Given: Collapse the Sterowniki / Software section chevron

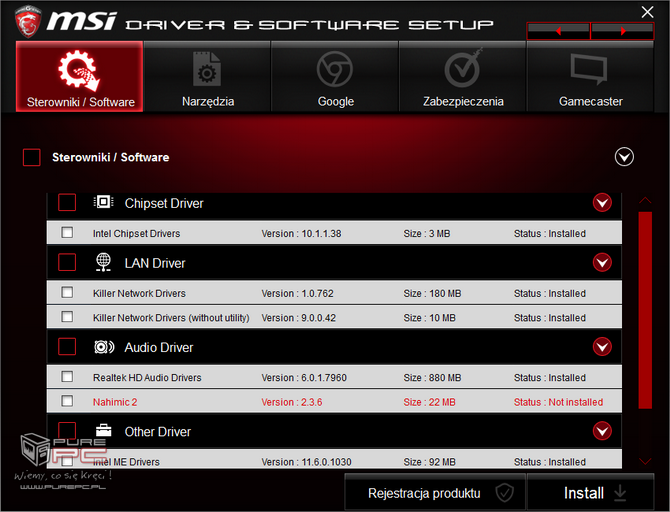Looking at the screenshot, I should pyautogui.click(x=624, y=157).
